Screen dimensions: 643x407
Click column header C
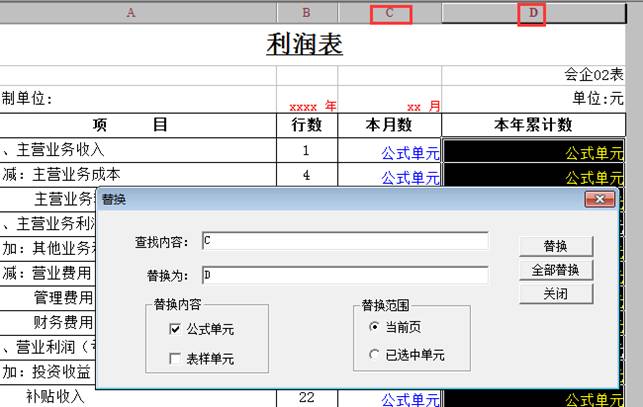(390, 13)
